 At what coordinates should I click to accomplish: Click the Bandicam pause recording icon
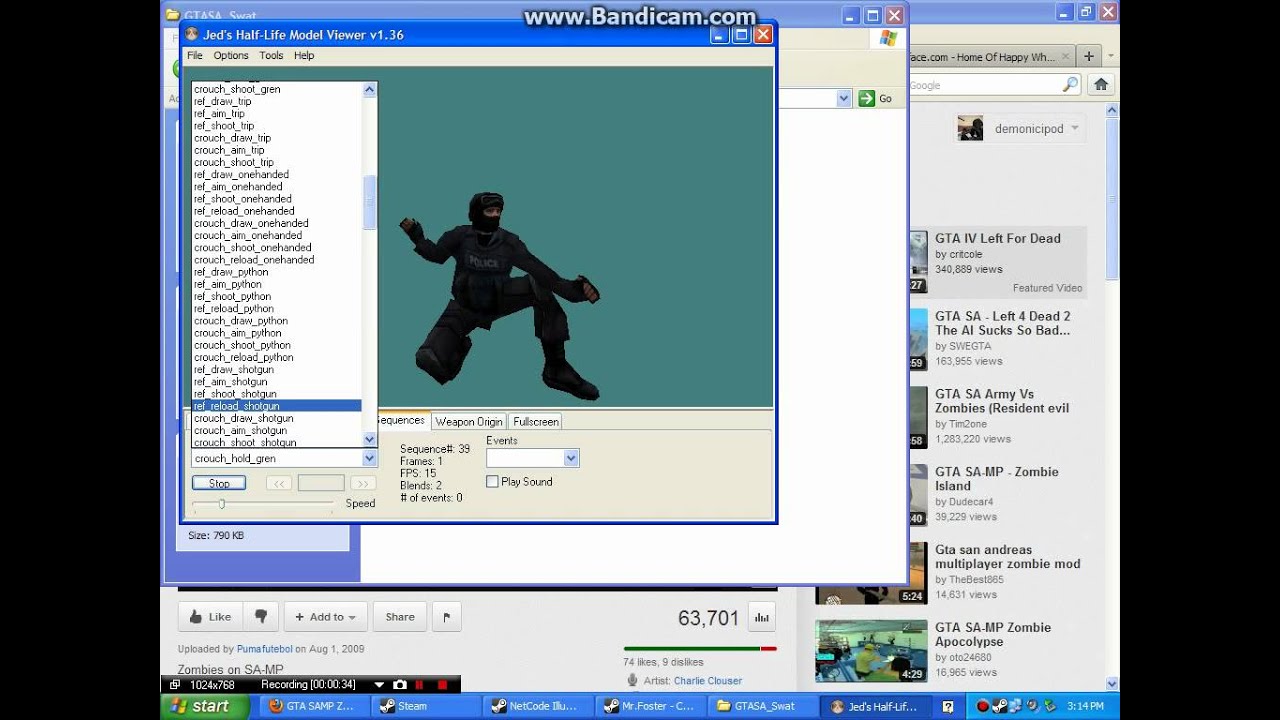pyautogui.click(x=420, y=685)
